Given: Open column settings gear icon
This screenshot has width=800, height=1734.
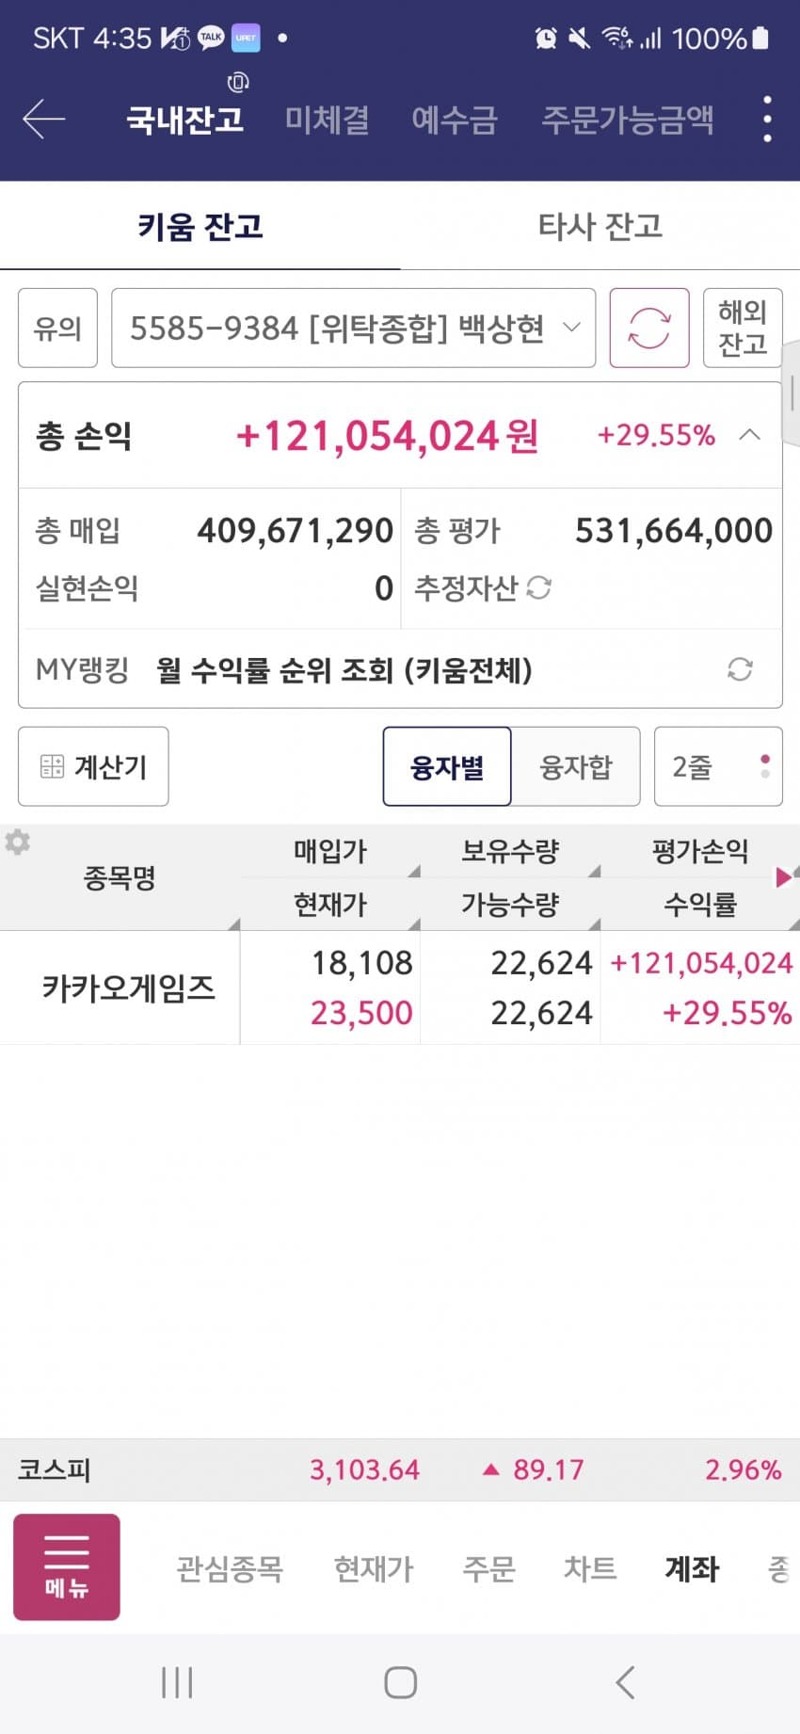Looking at the screenshot, I should 17,842.
